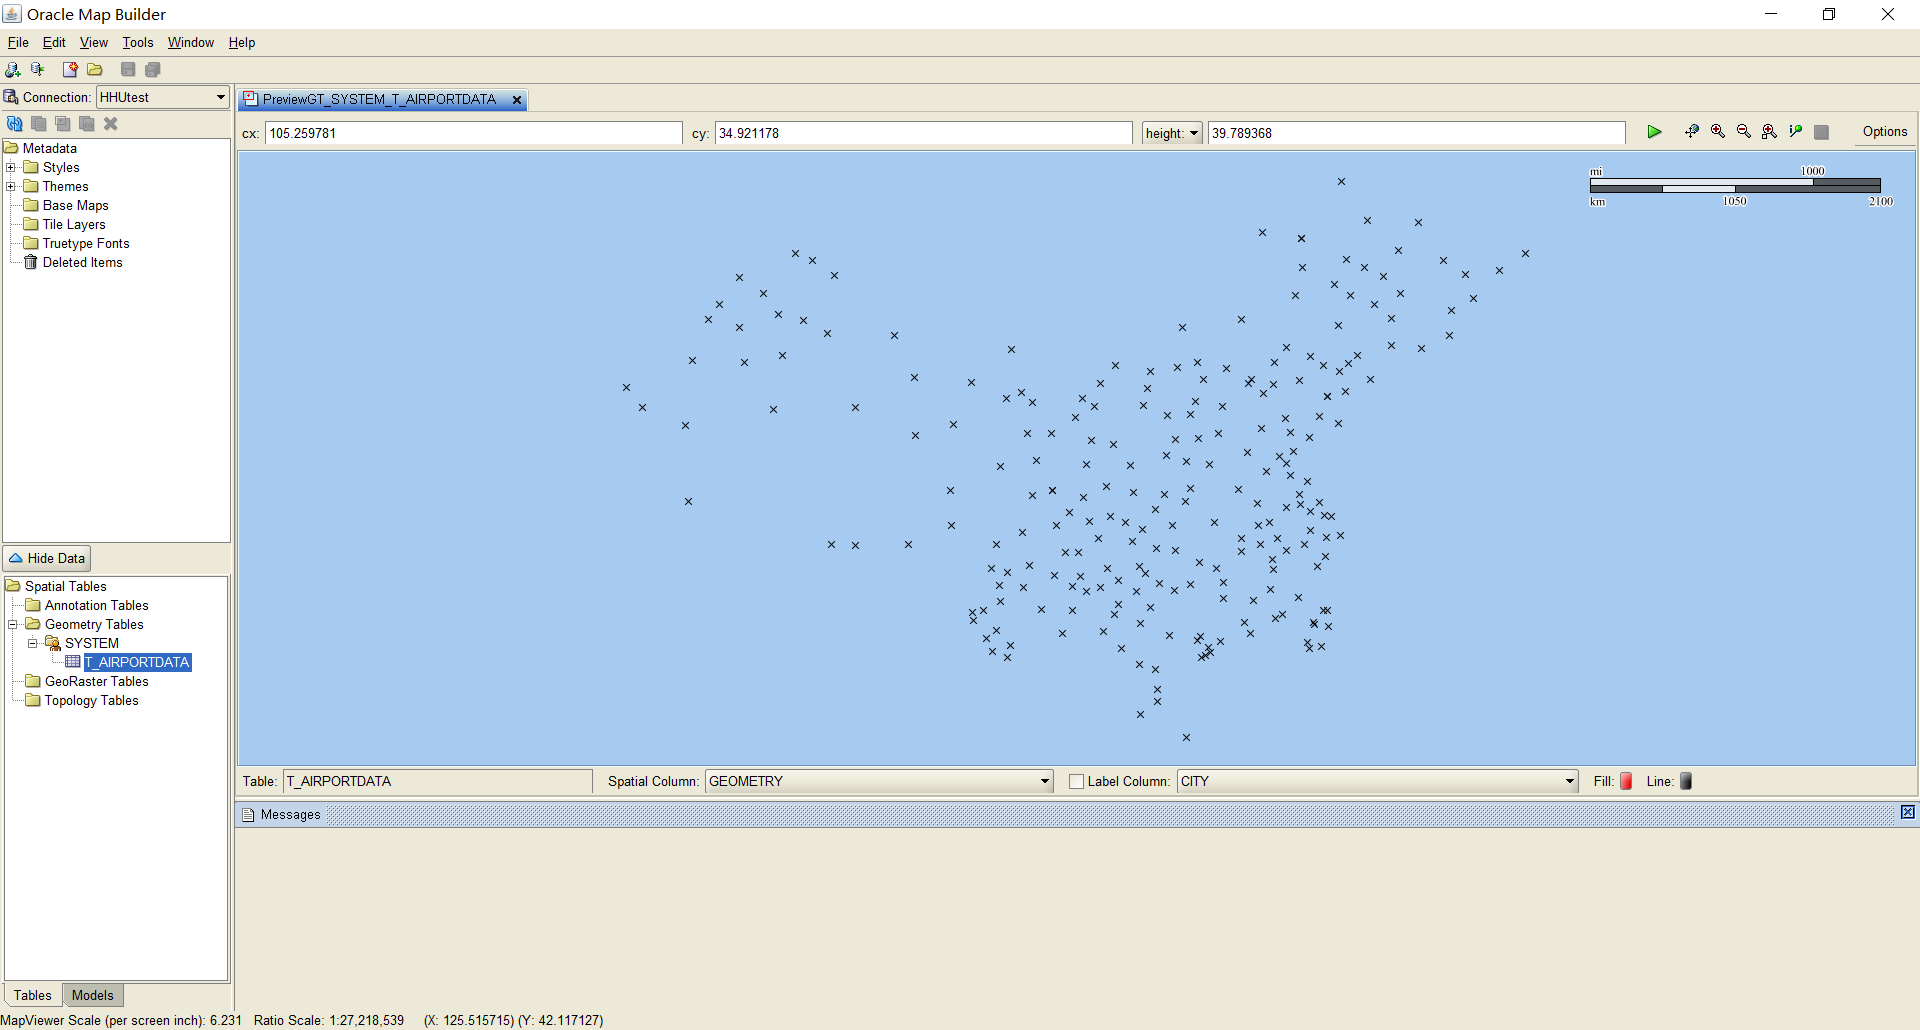Select the pan tool in preview toolbar
Image resolution: width=1920 pixels, height=1030 pixels.
[x=1692, y=131]
